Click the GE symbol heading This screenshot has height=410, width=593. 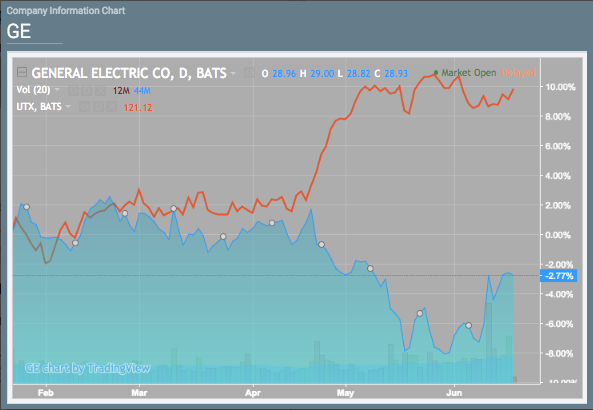(x=19, y=31)
